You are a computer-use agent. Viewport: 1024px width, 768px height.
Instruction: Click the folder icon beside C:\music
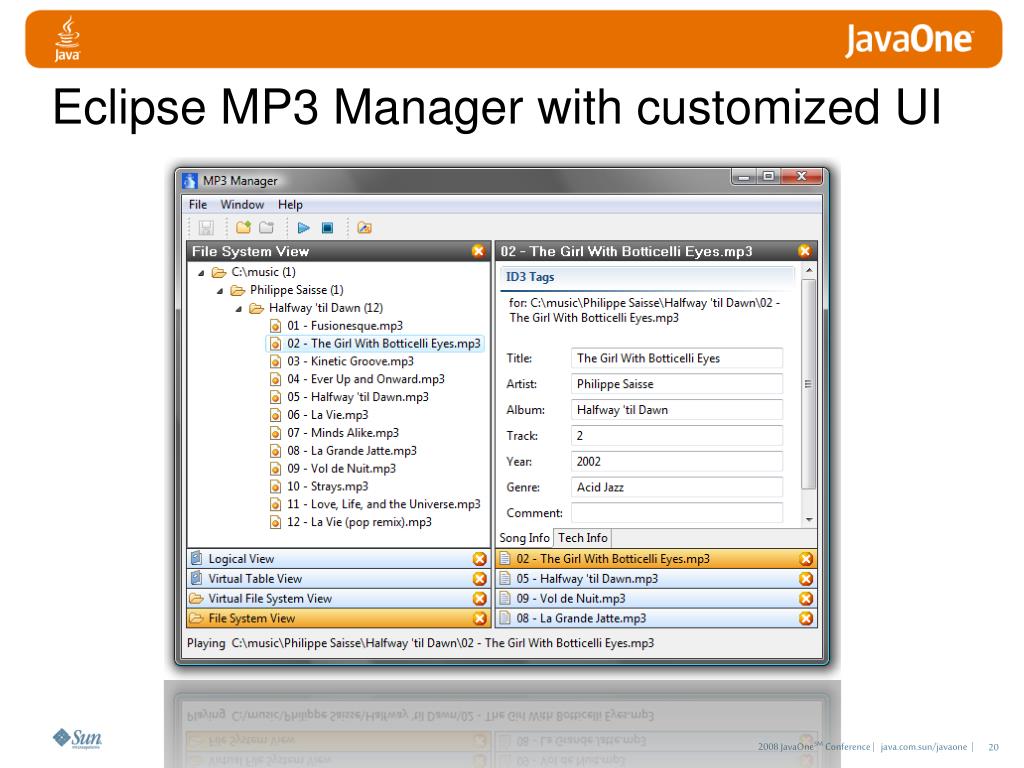click(x=219, y=272)
